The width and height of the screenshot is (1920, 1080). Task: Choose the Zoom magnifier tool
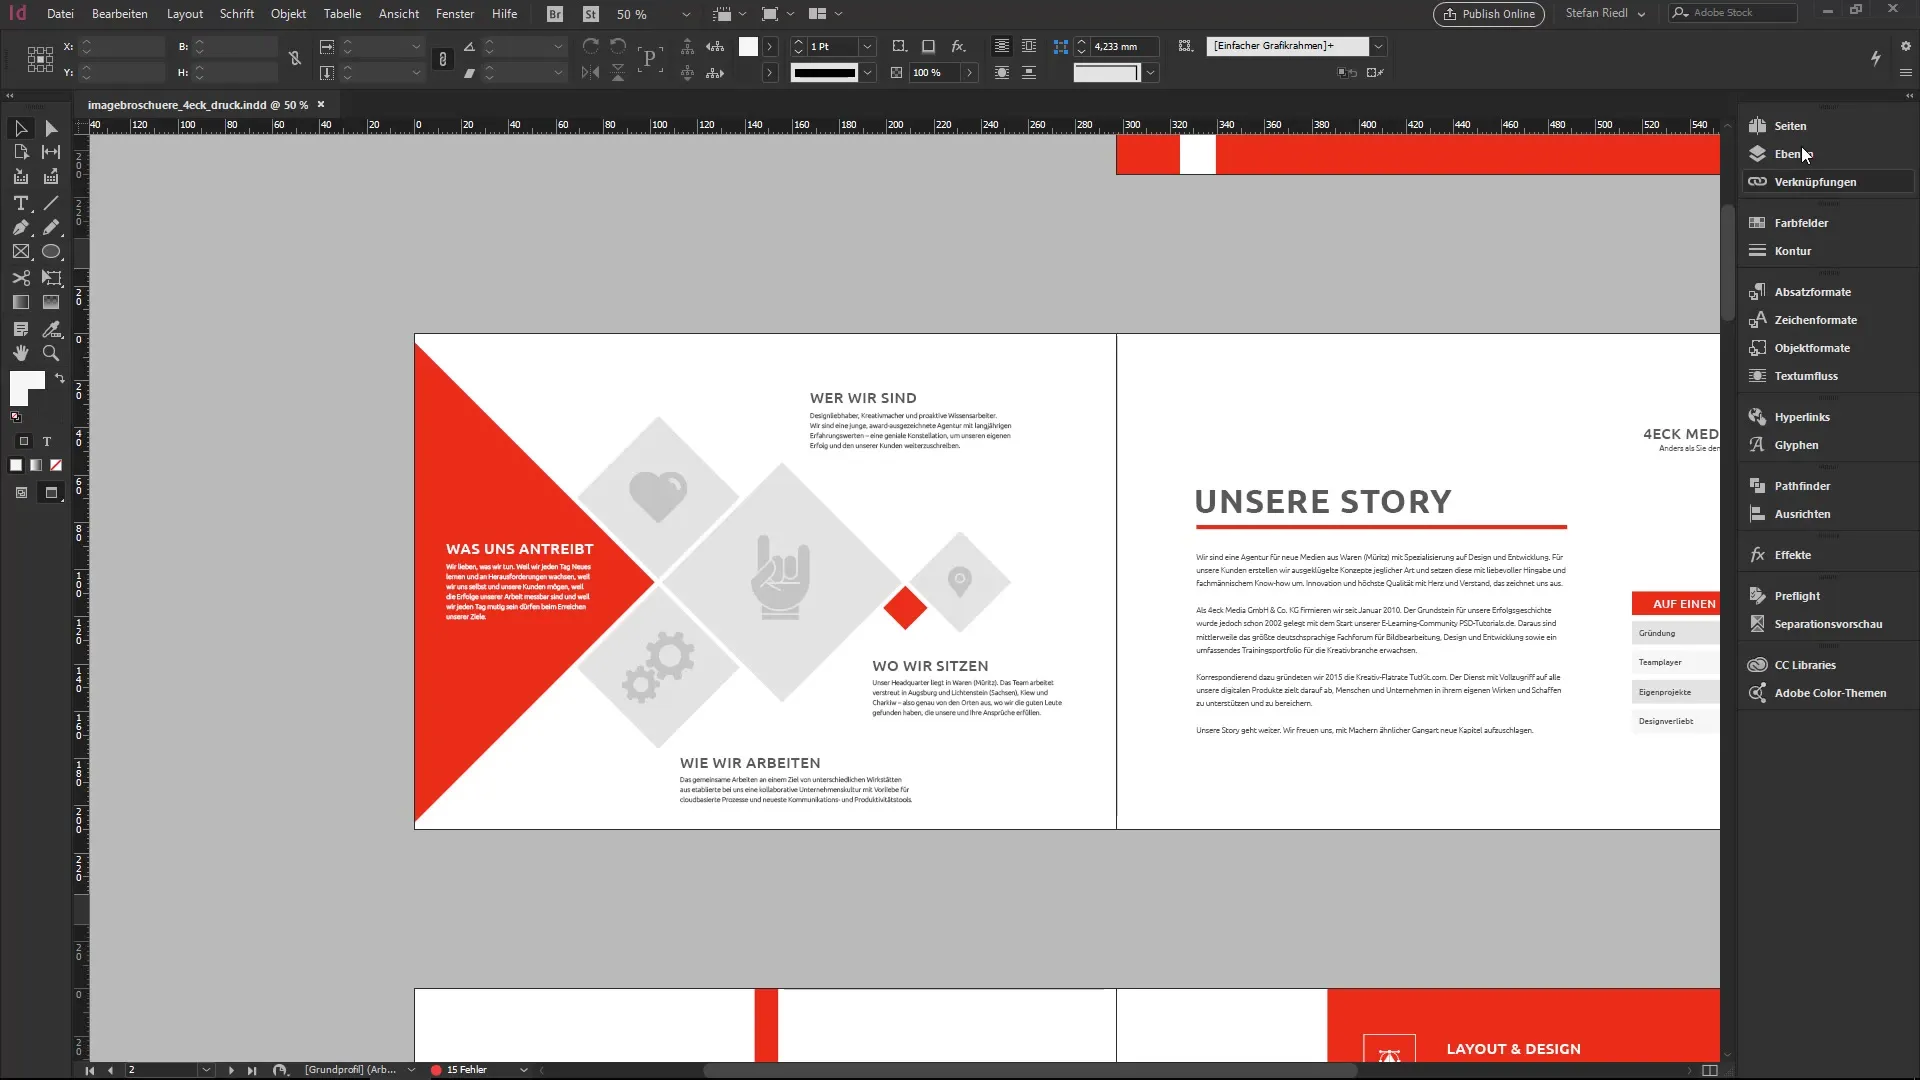click(x=51, y=353)
